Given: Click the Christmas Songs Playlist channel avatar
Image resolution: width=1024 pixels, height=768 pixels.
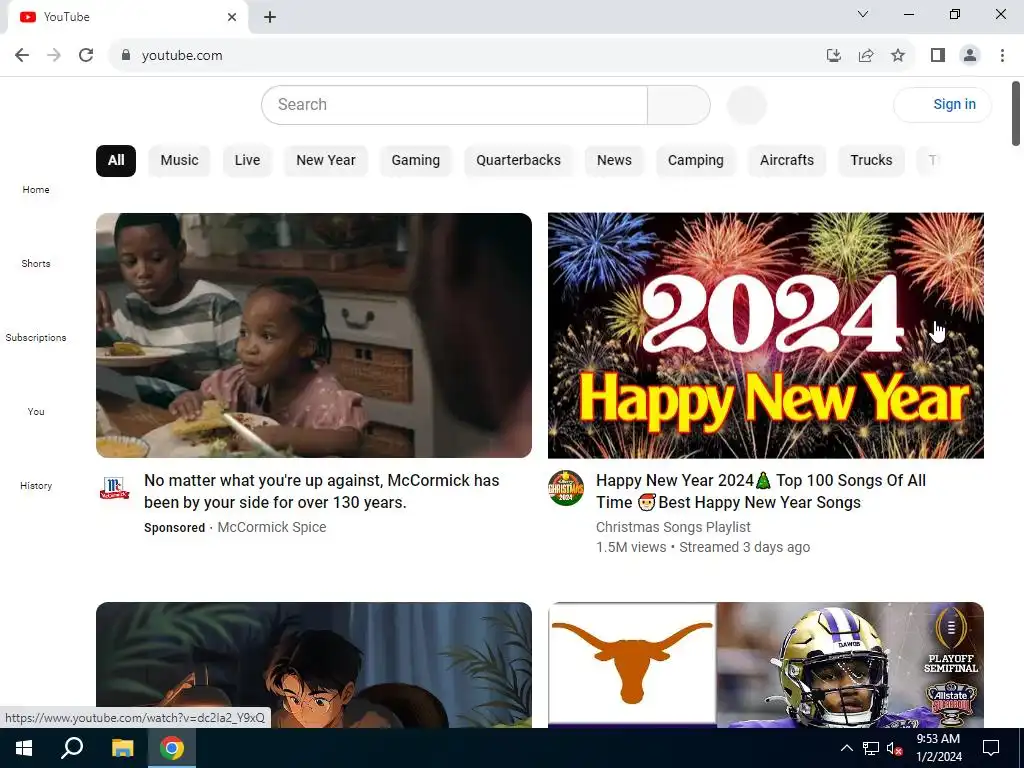Looking at the screenshot, I should click(566, 488).
